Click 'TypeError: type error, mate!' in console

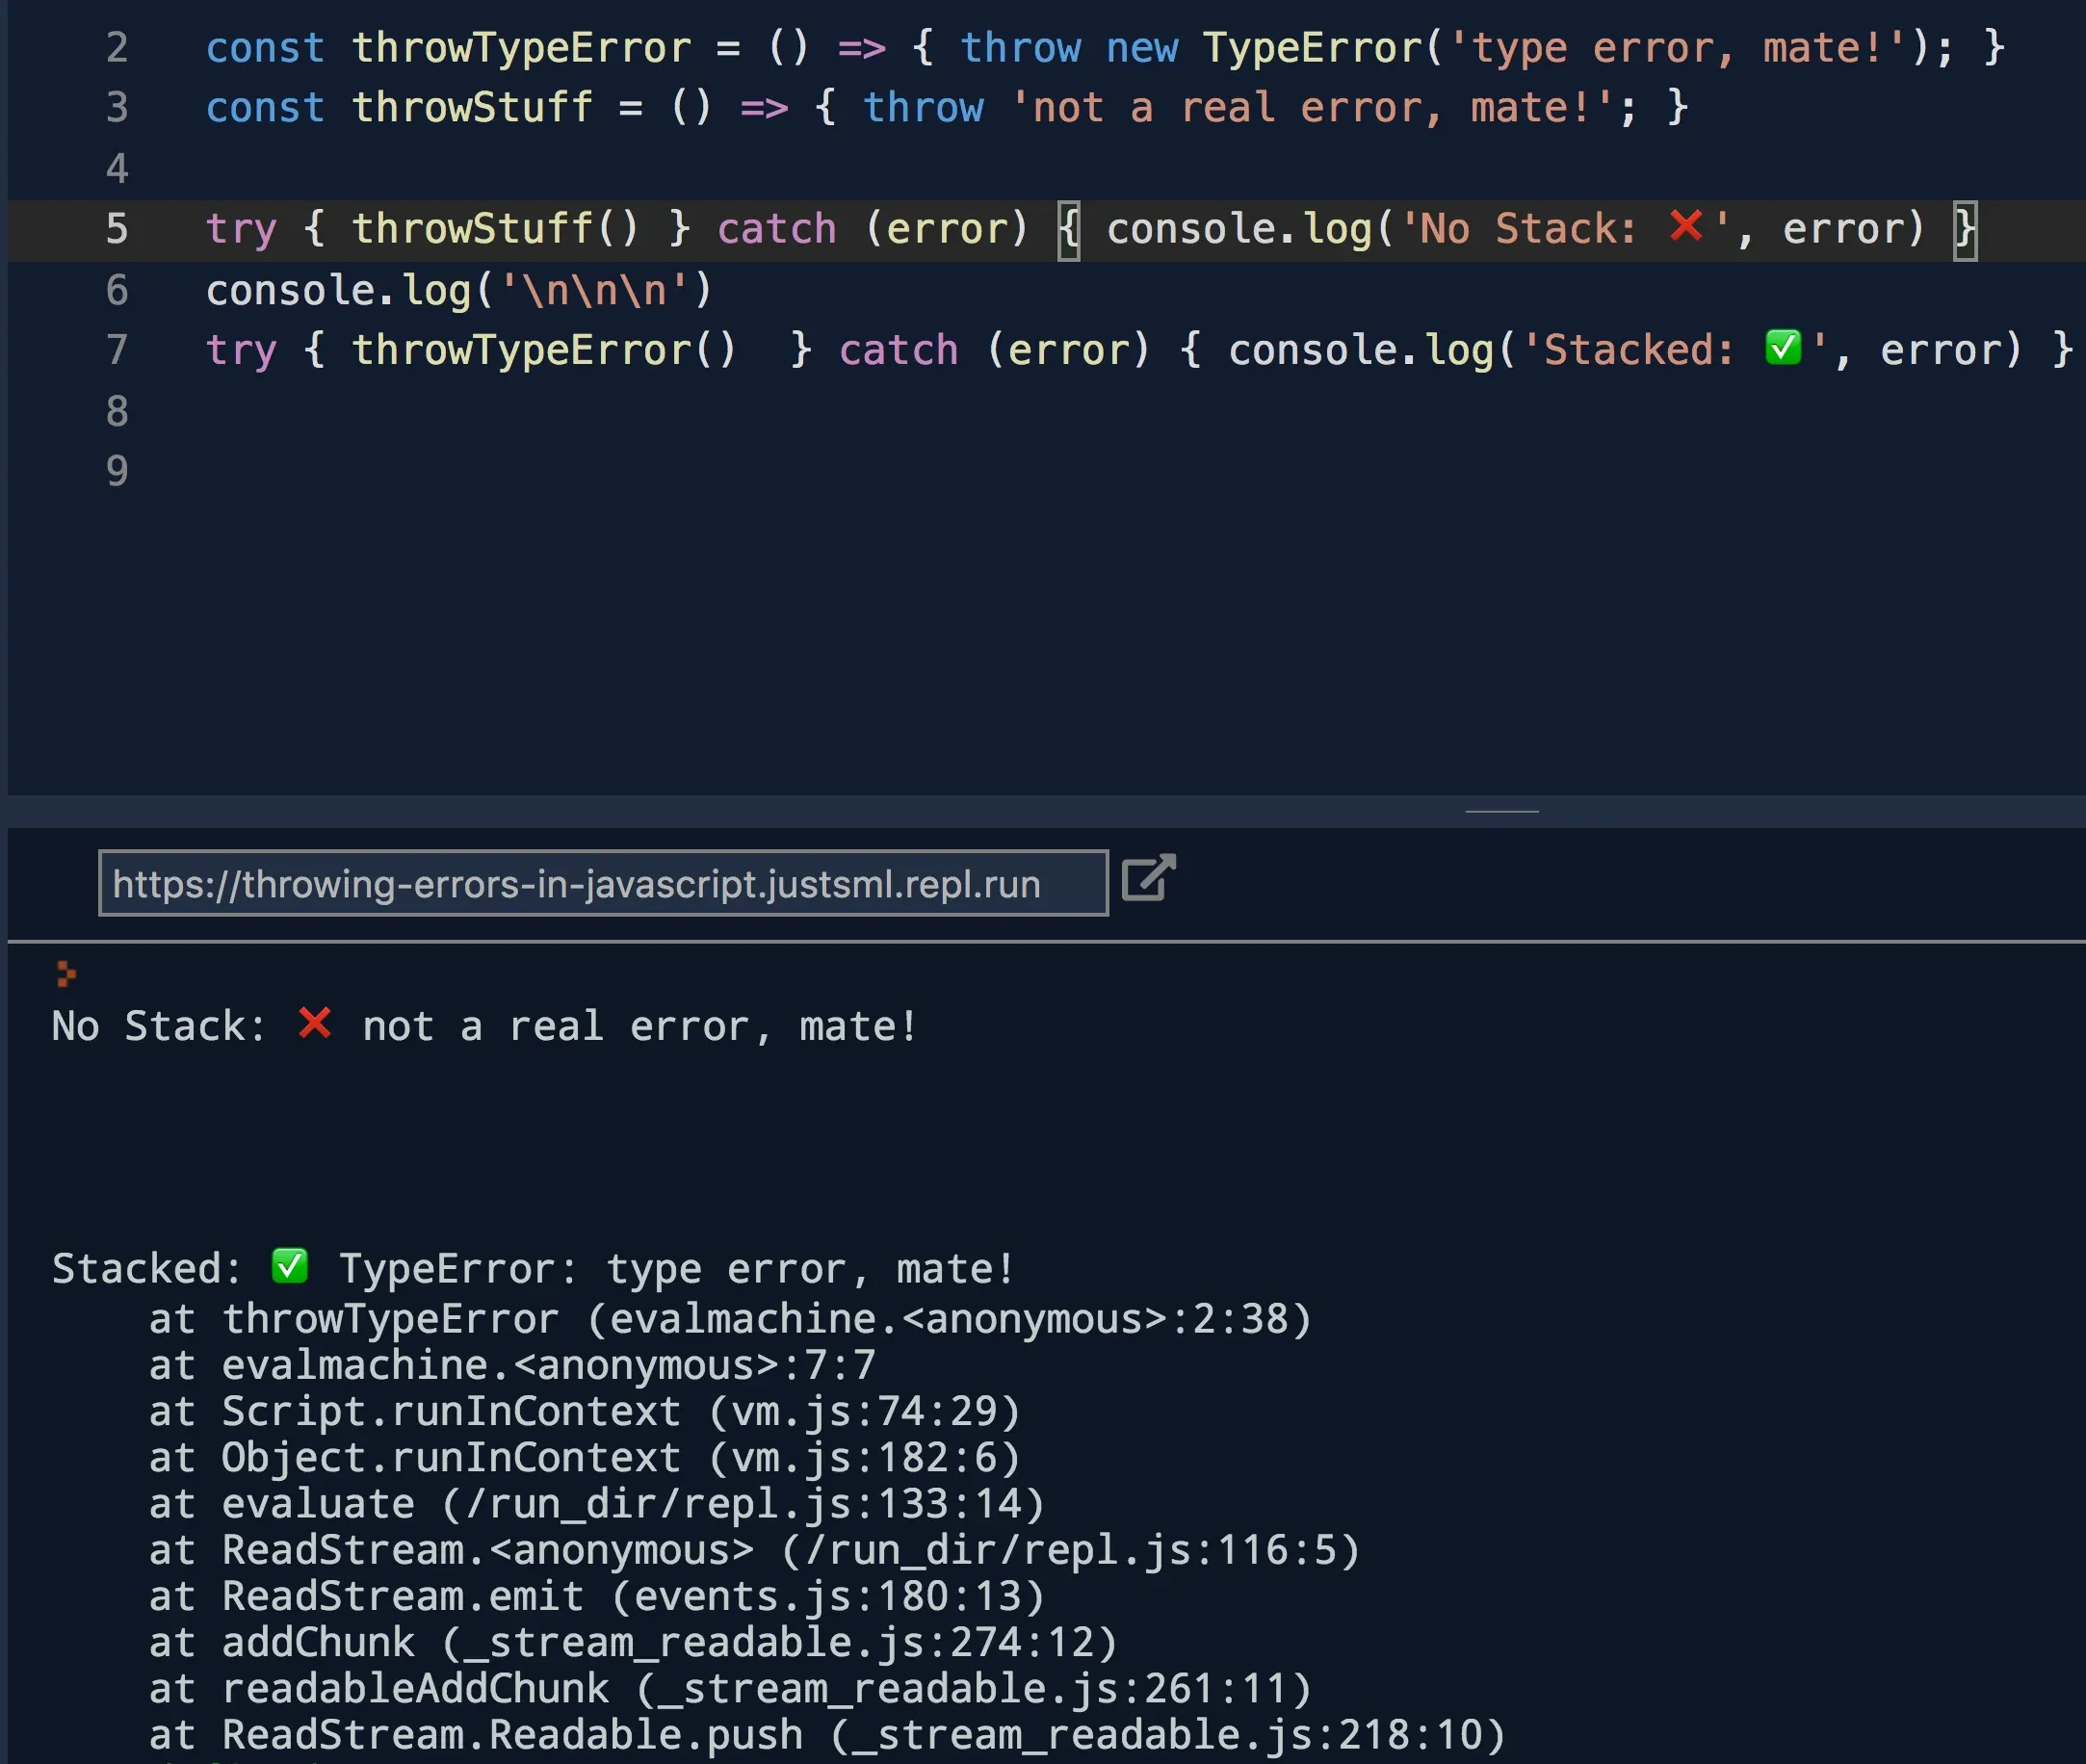pyautogui.click(x=677, y=1268)
